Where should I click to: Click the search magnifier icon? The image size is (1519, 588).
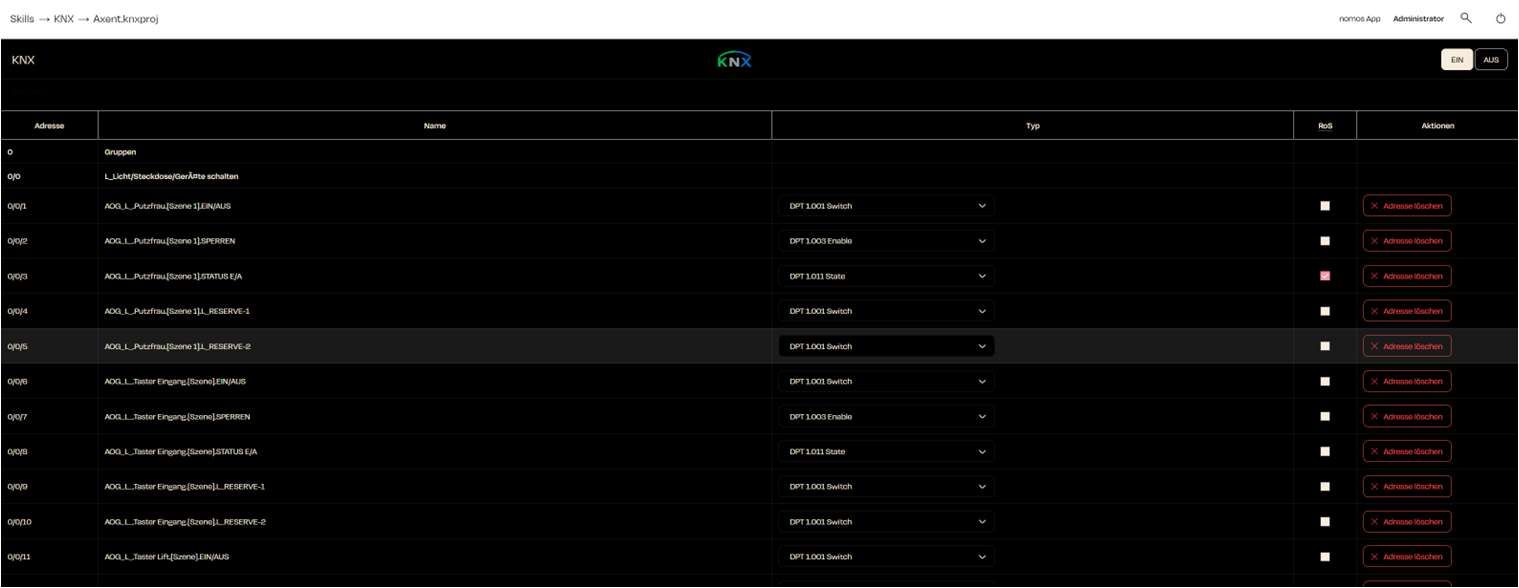[x=1466, y=18]
